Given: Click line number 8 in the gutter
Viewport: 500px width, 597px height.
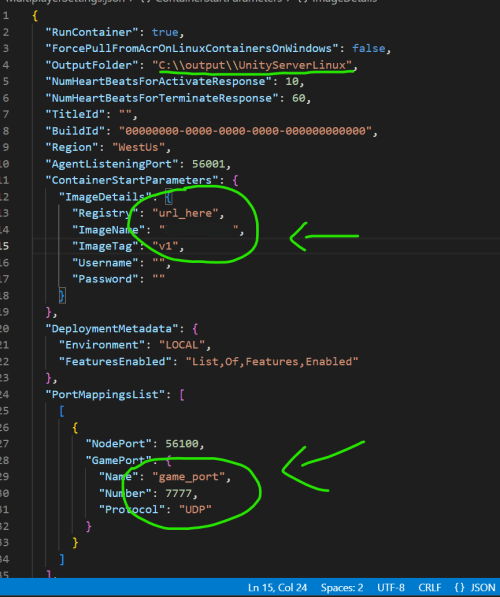Looking at the screenshot, I should pos(6,131).
